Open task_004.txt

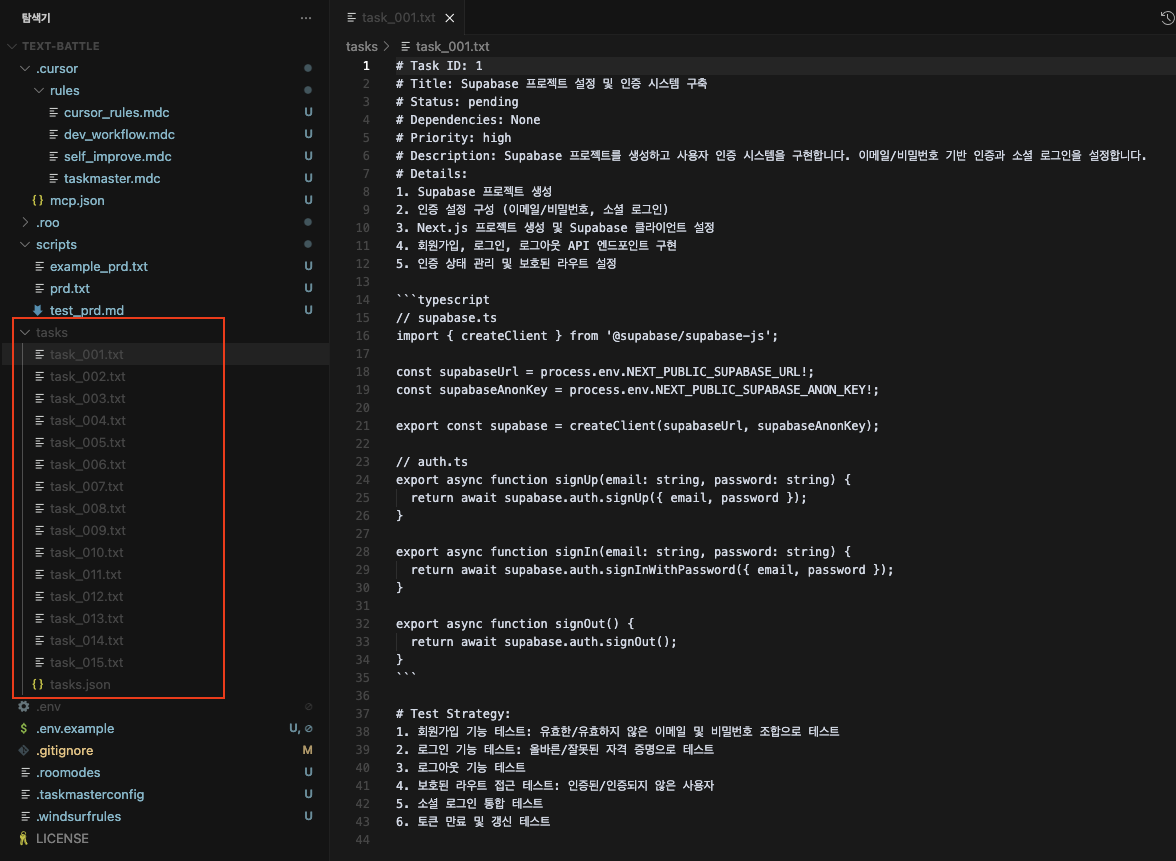pyautogui.click(x=87, y=420)
